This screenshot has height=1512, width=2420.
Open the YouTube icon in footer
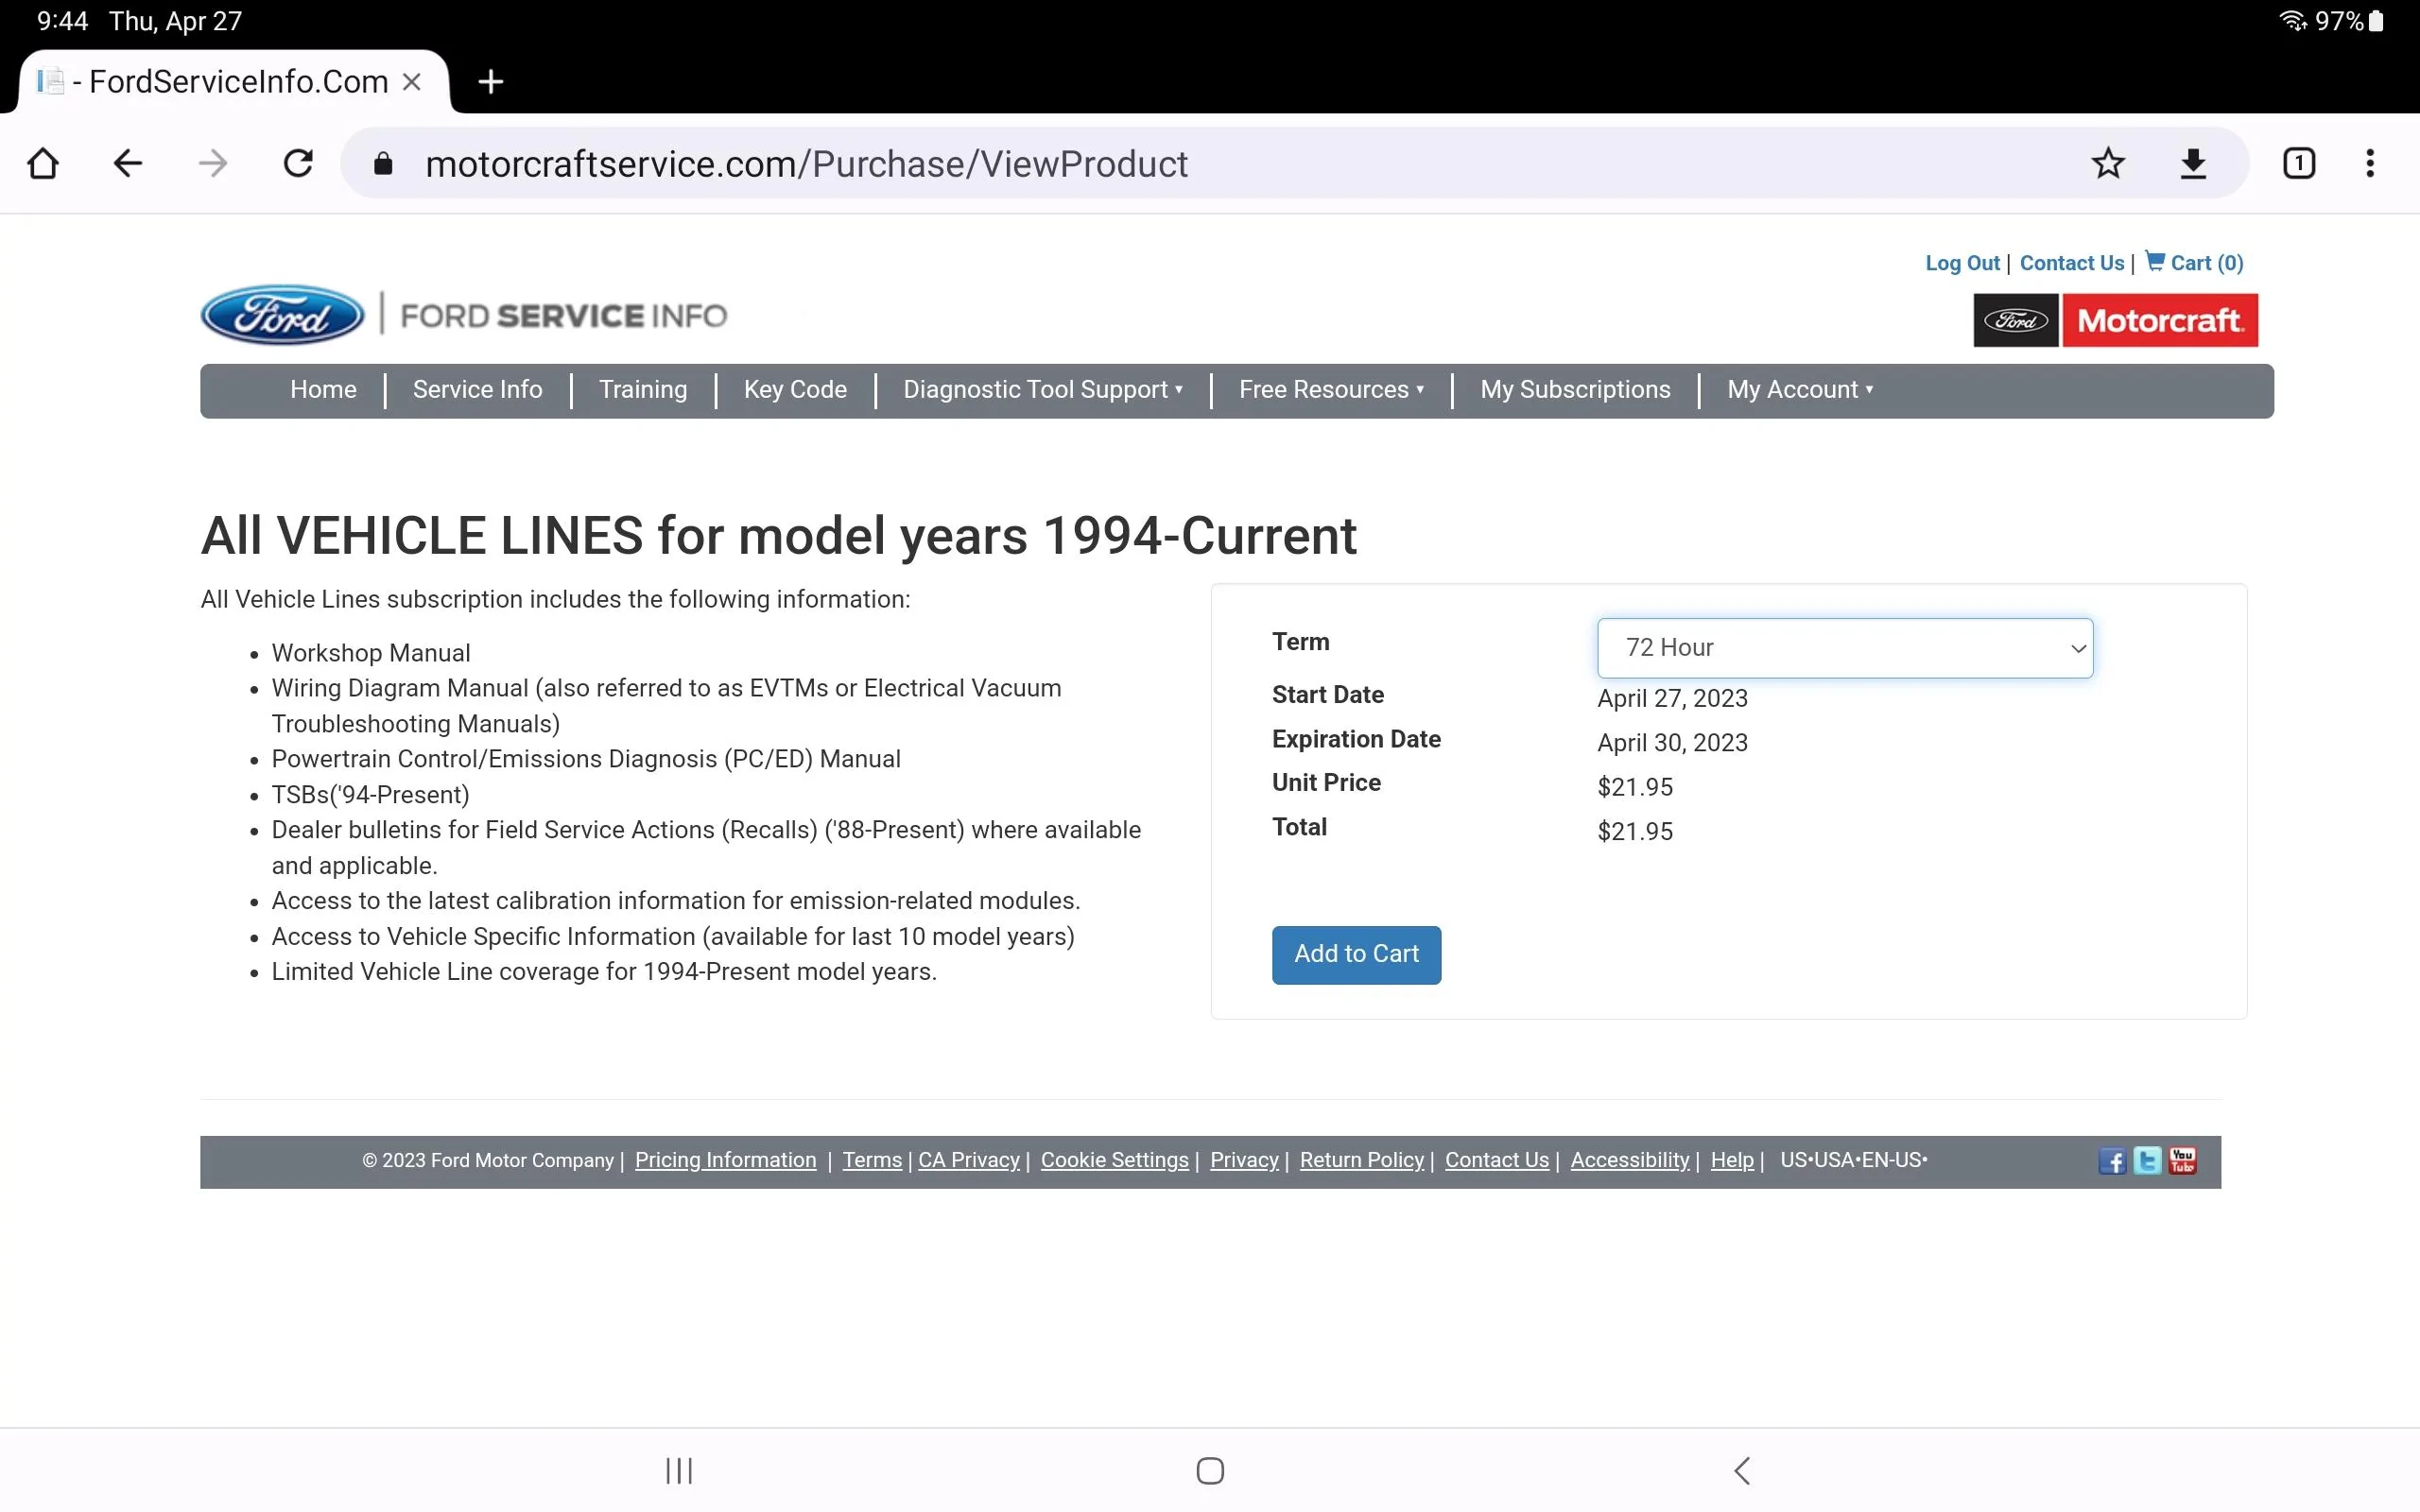coord(2182,1161)
